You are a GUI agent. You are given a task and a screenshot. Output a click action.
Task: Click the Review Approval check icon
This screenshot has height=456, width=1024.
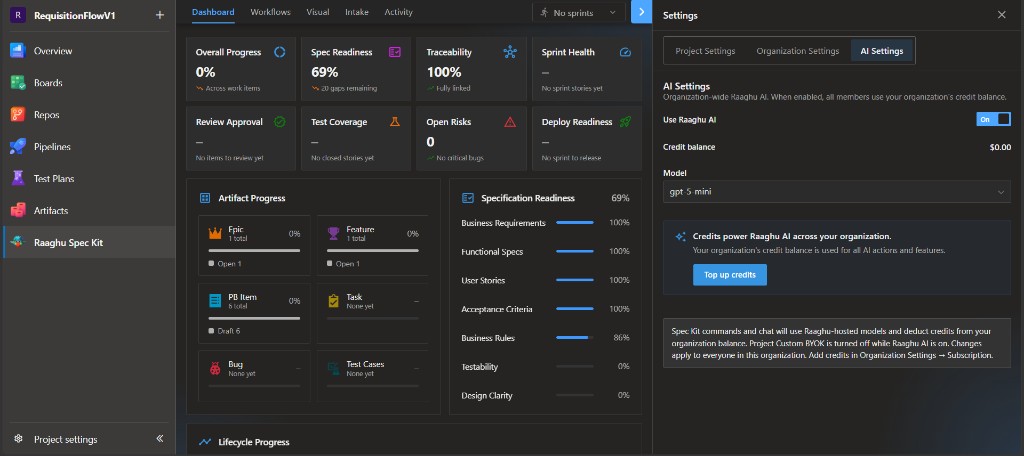[280, 122]
